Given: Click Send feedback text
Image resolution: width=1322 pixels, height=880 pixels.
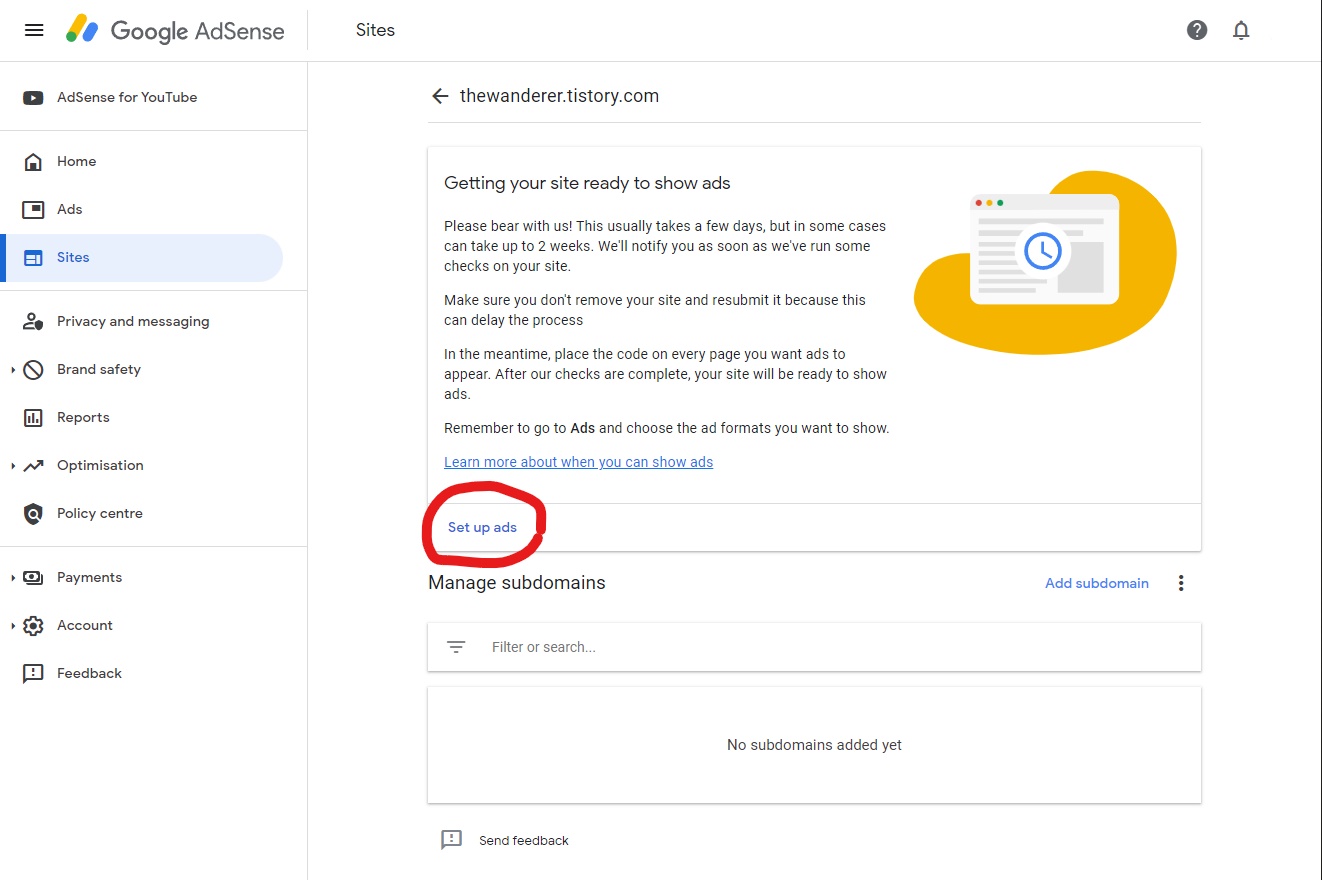Looking at the screenshot, I should click(524, 841).
